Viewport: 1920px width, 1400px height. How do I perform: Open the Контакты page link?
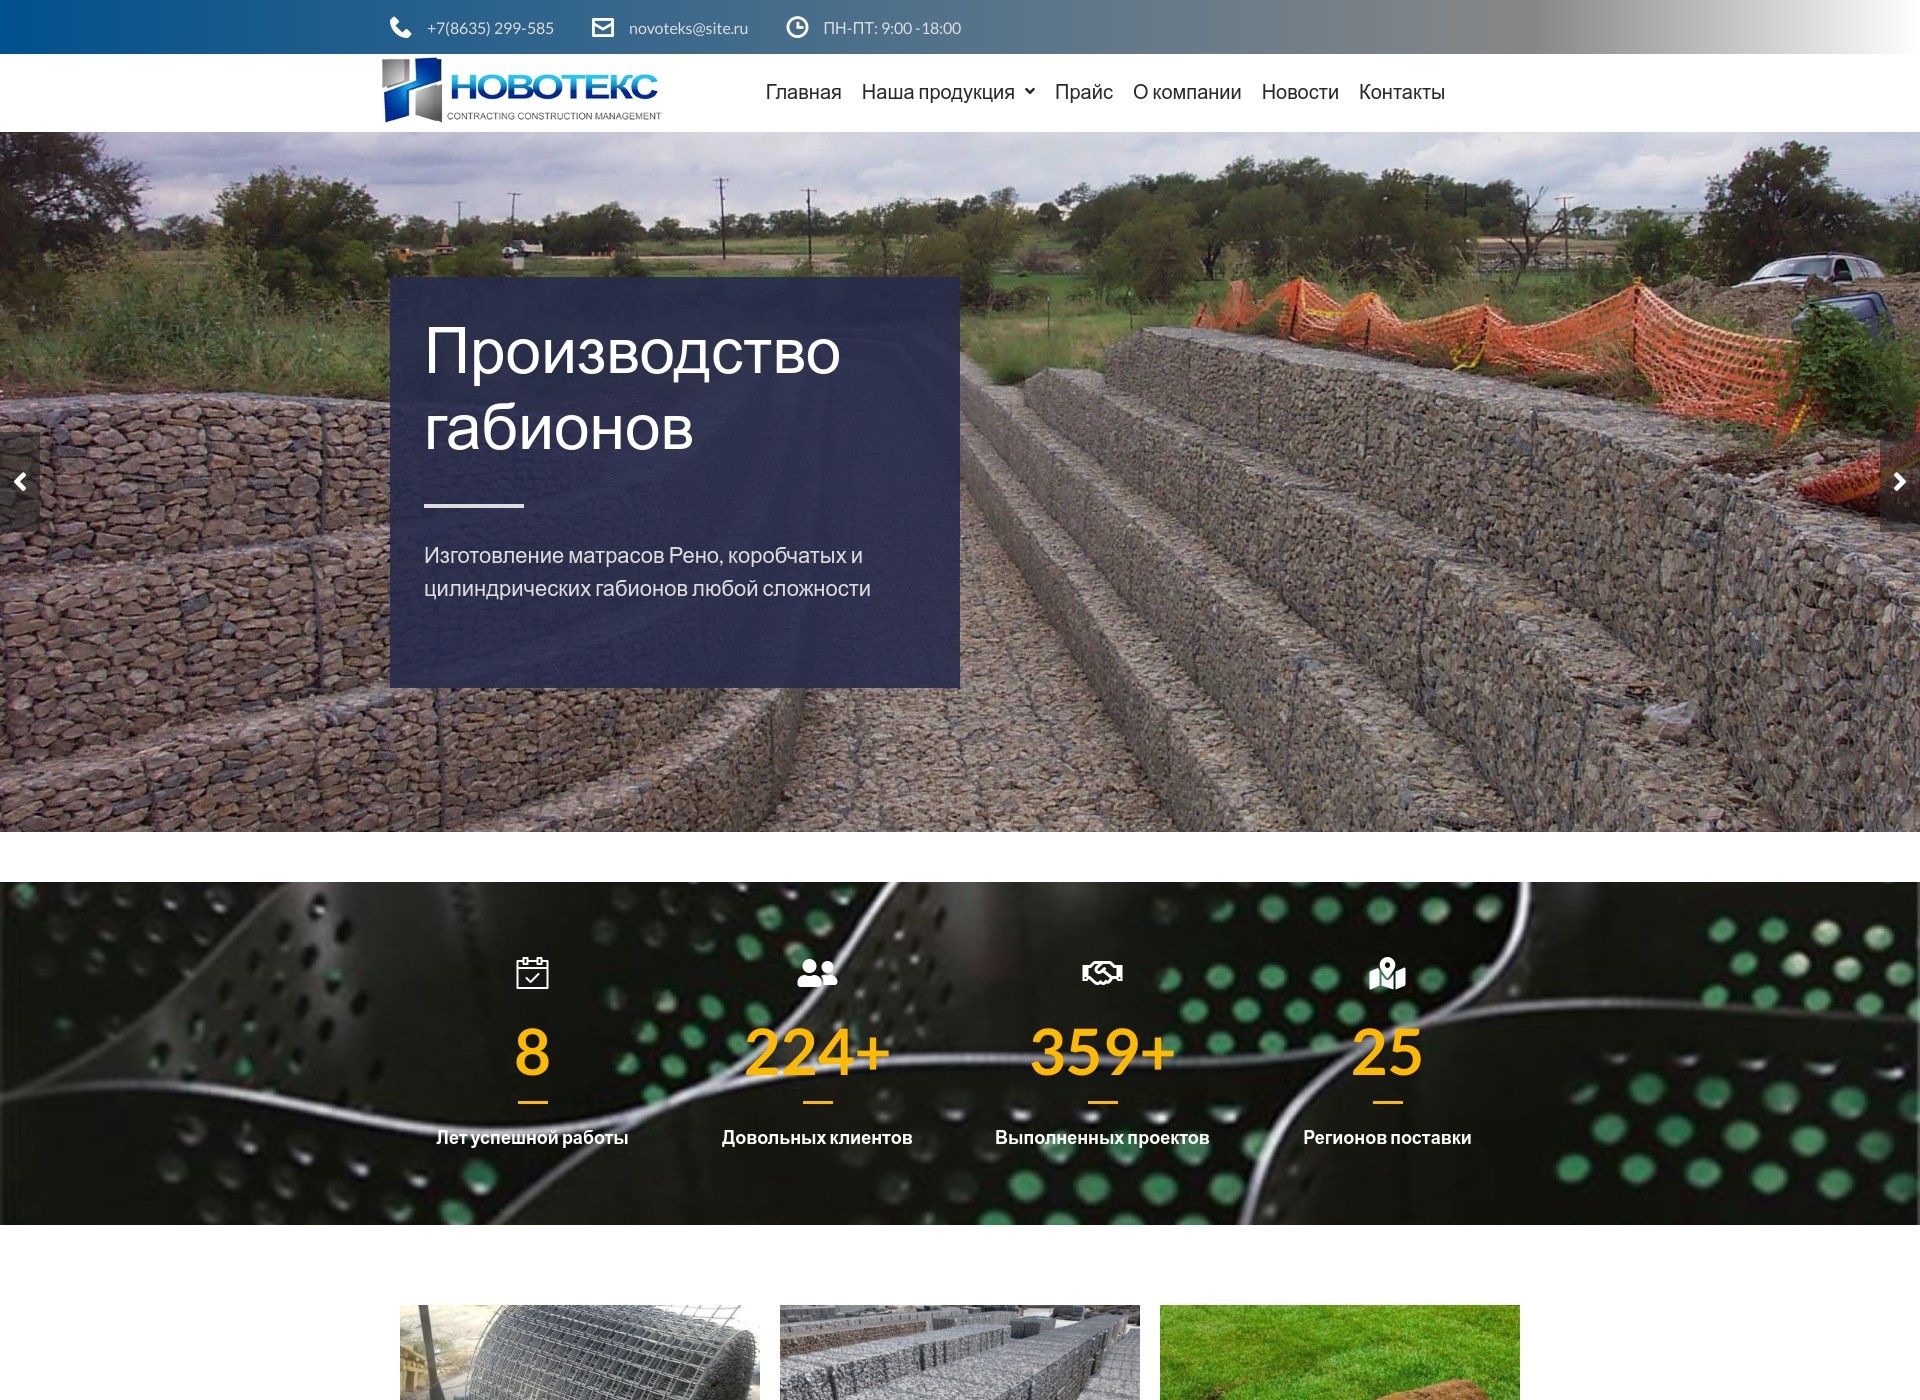[x=1401, y=92]
